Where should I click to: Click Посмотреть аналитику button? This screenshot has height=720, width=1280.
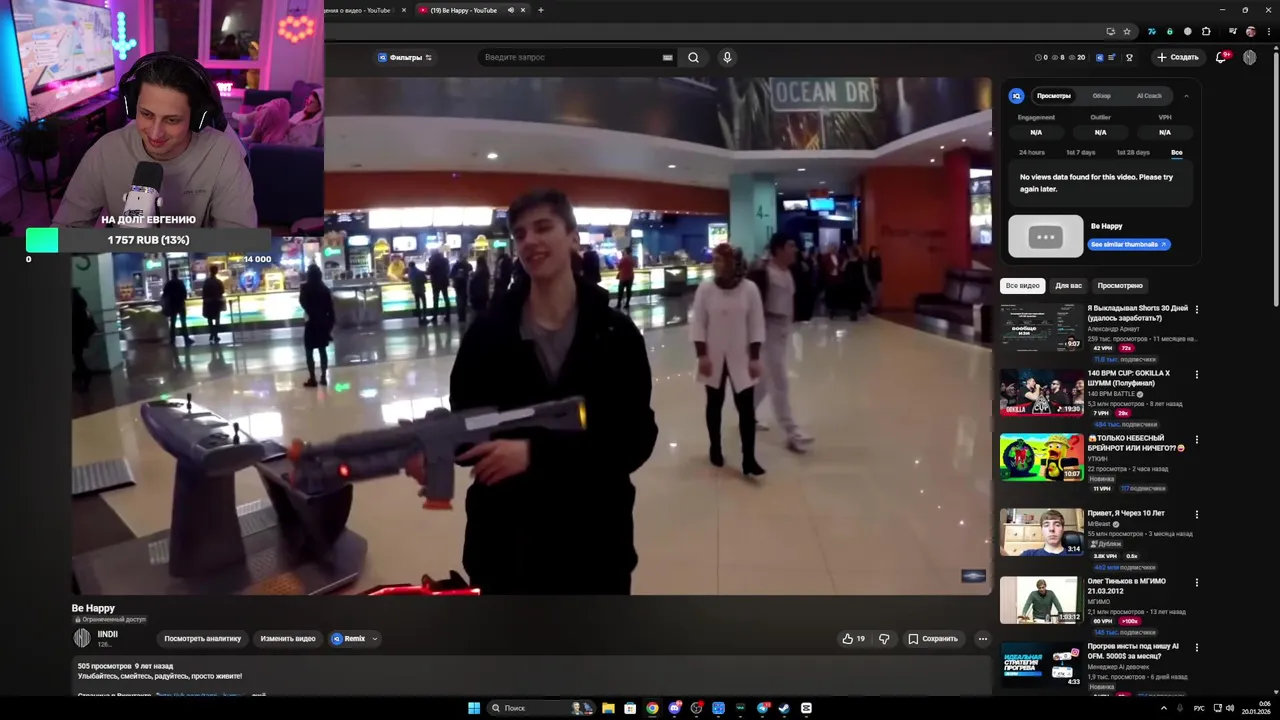(203, 639)
